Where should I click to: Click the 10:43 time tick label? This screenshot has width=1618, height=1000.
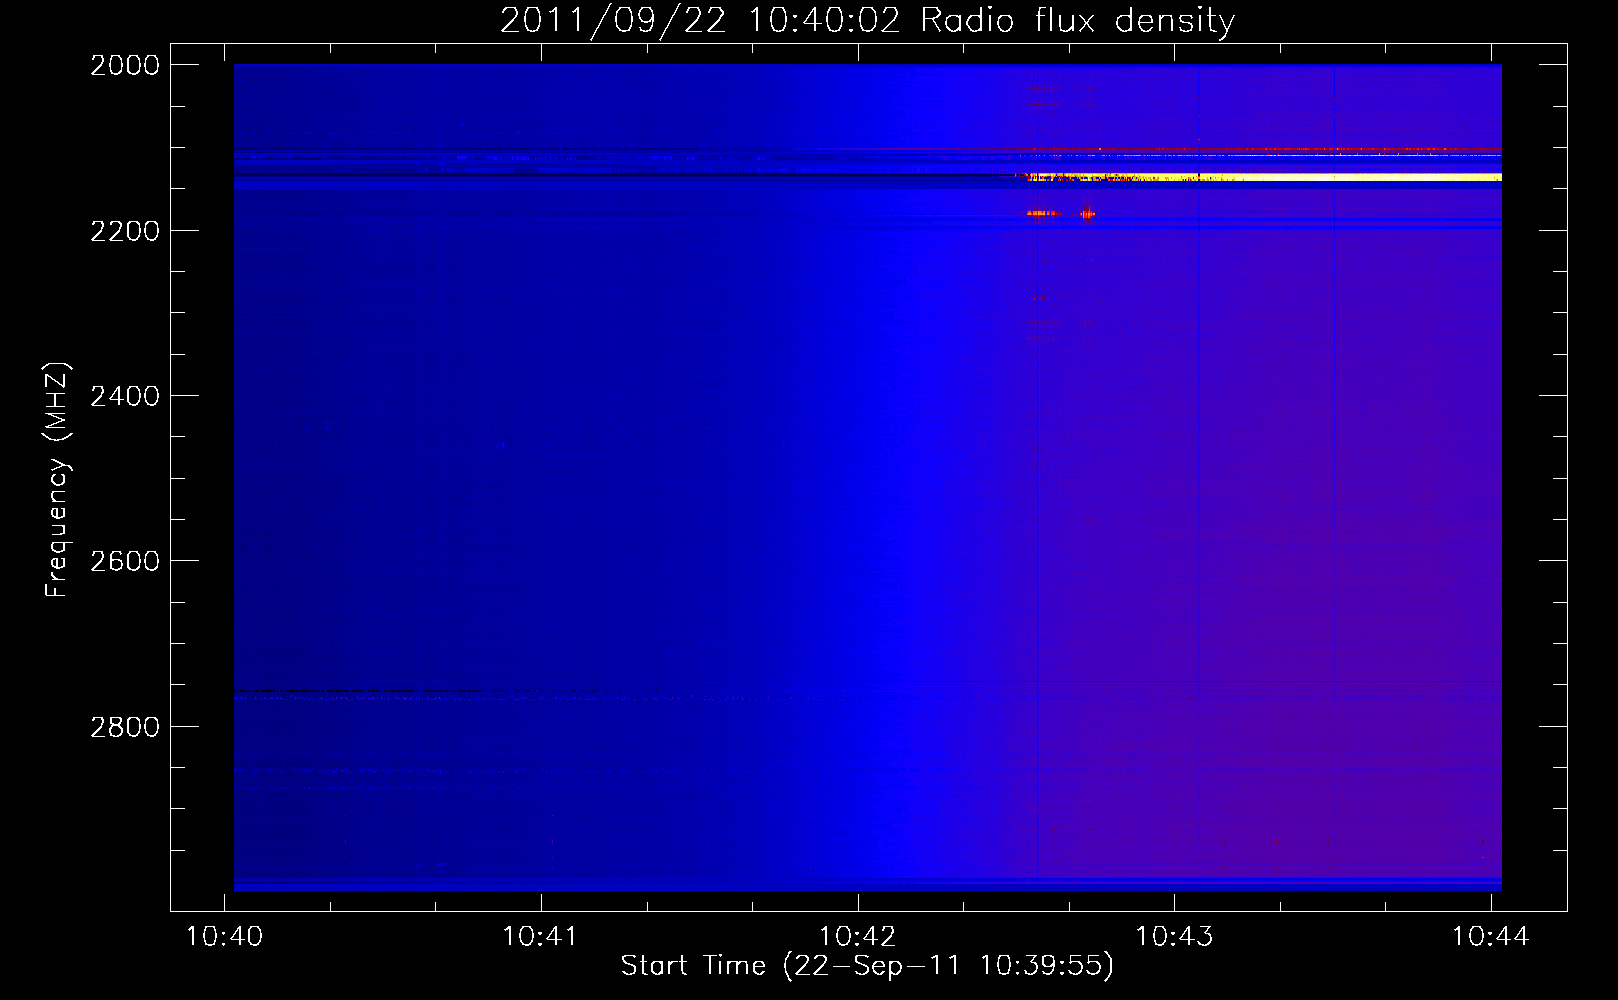pos(1174,936)
